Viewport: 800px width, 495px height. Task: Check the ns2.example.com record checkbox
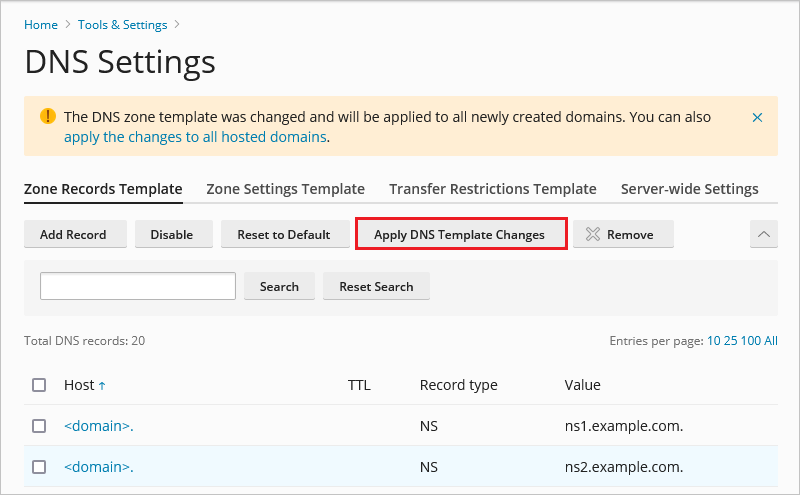coord(39,466)
